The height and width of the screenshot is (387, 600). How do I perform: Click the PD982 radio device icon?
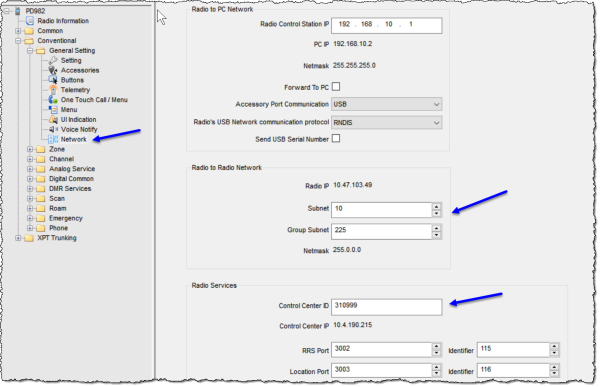(x=18, y=11)
